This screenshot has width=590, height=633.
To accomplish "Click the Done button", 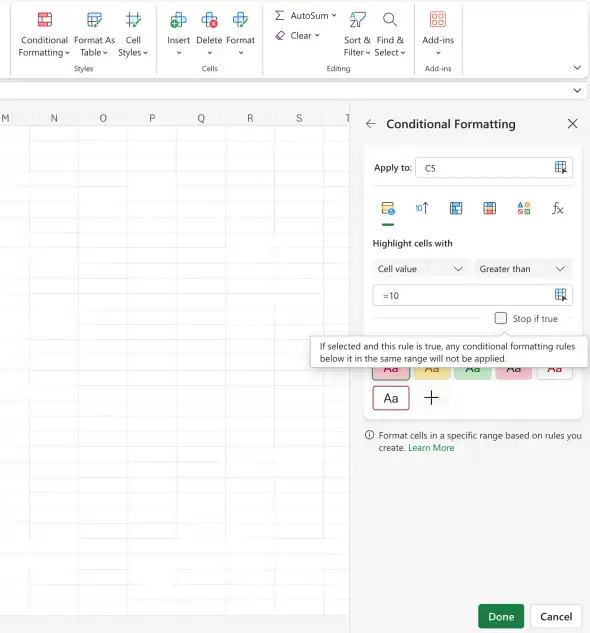I will coord(501,616).
